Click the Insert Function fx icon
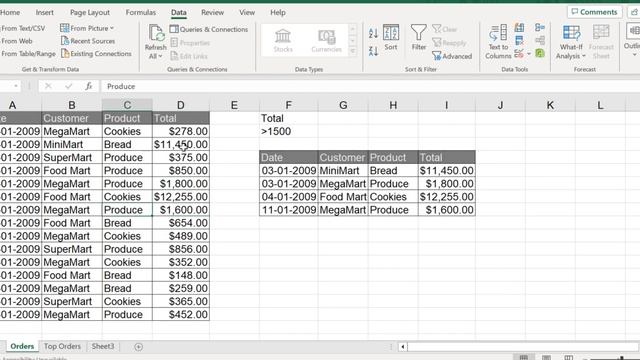Image resolution: width=640 pixels, height=360 pixels. click(x=89, y=86)
